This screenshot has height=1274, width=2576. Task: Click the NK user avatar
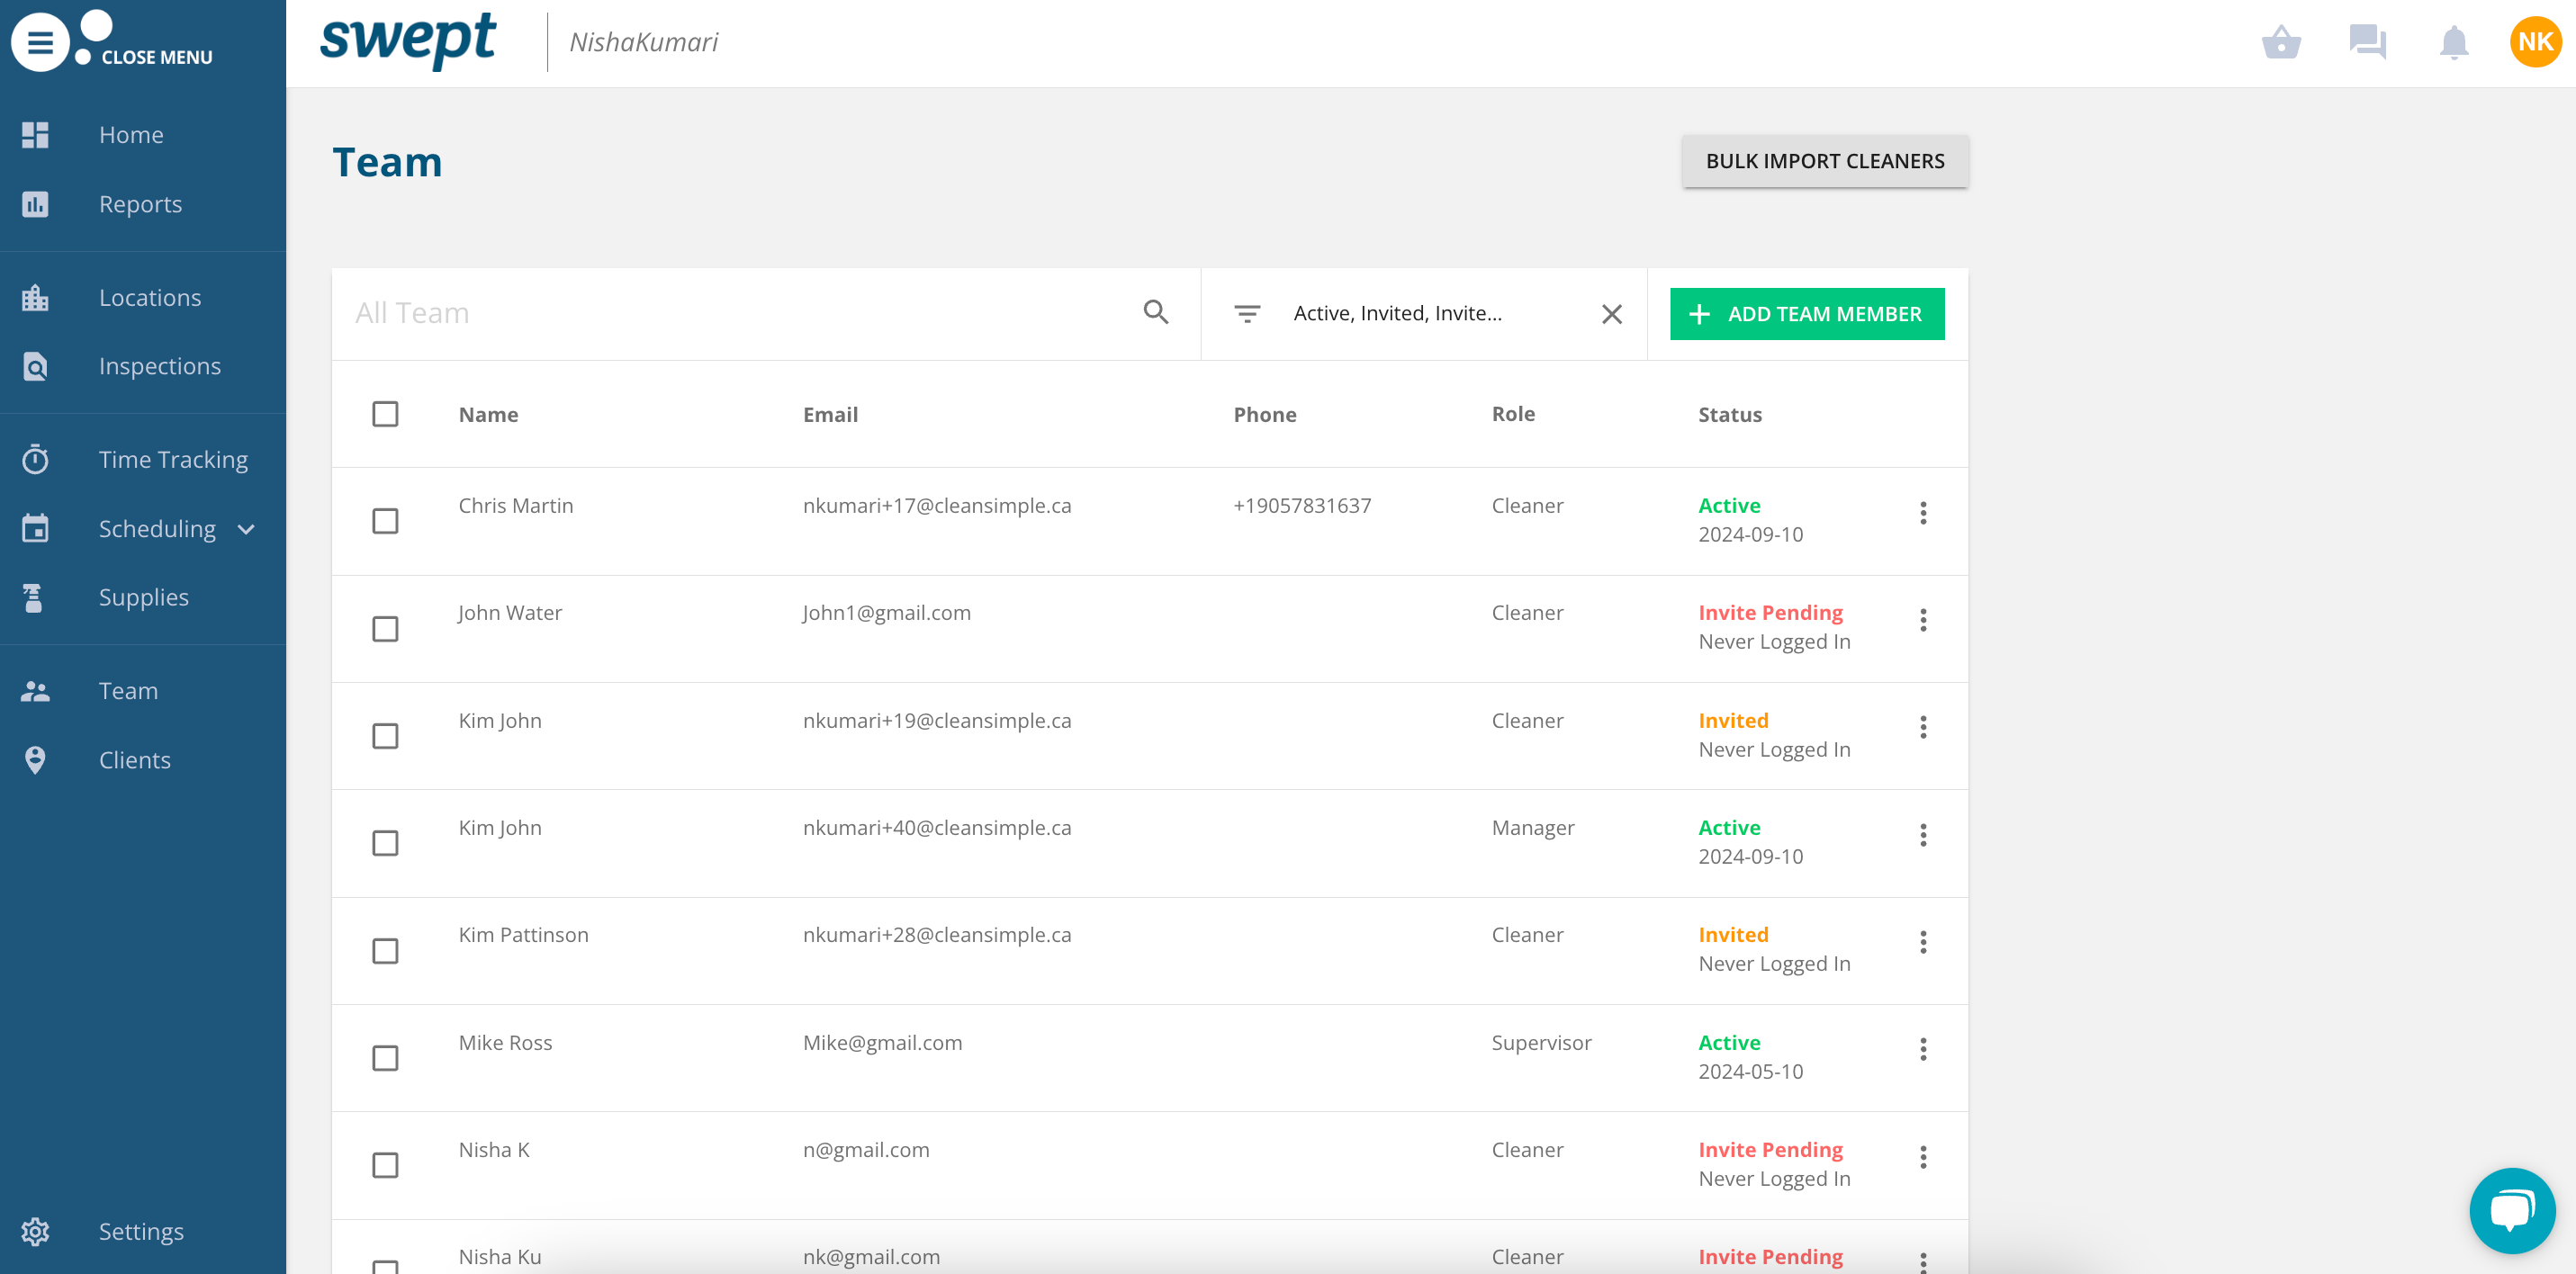point(2535,42)
